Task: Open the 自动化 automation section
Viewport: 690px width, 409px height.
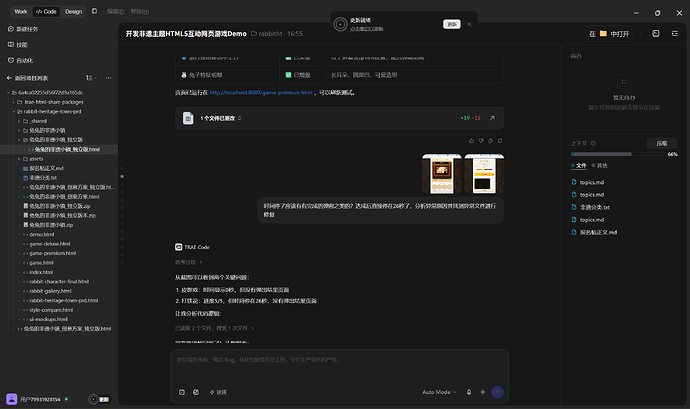Action: point(20,61)
